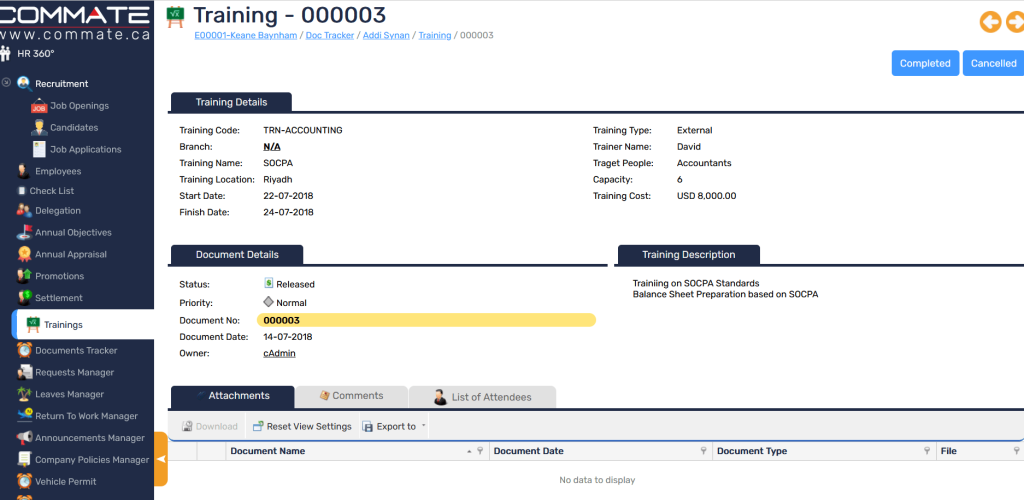Screen dimensions: 1024x500
Task: Click Reset View Settings in toolbar
Action: pyautogui.click(x=301, y=427)
